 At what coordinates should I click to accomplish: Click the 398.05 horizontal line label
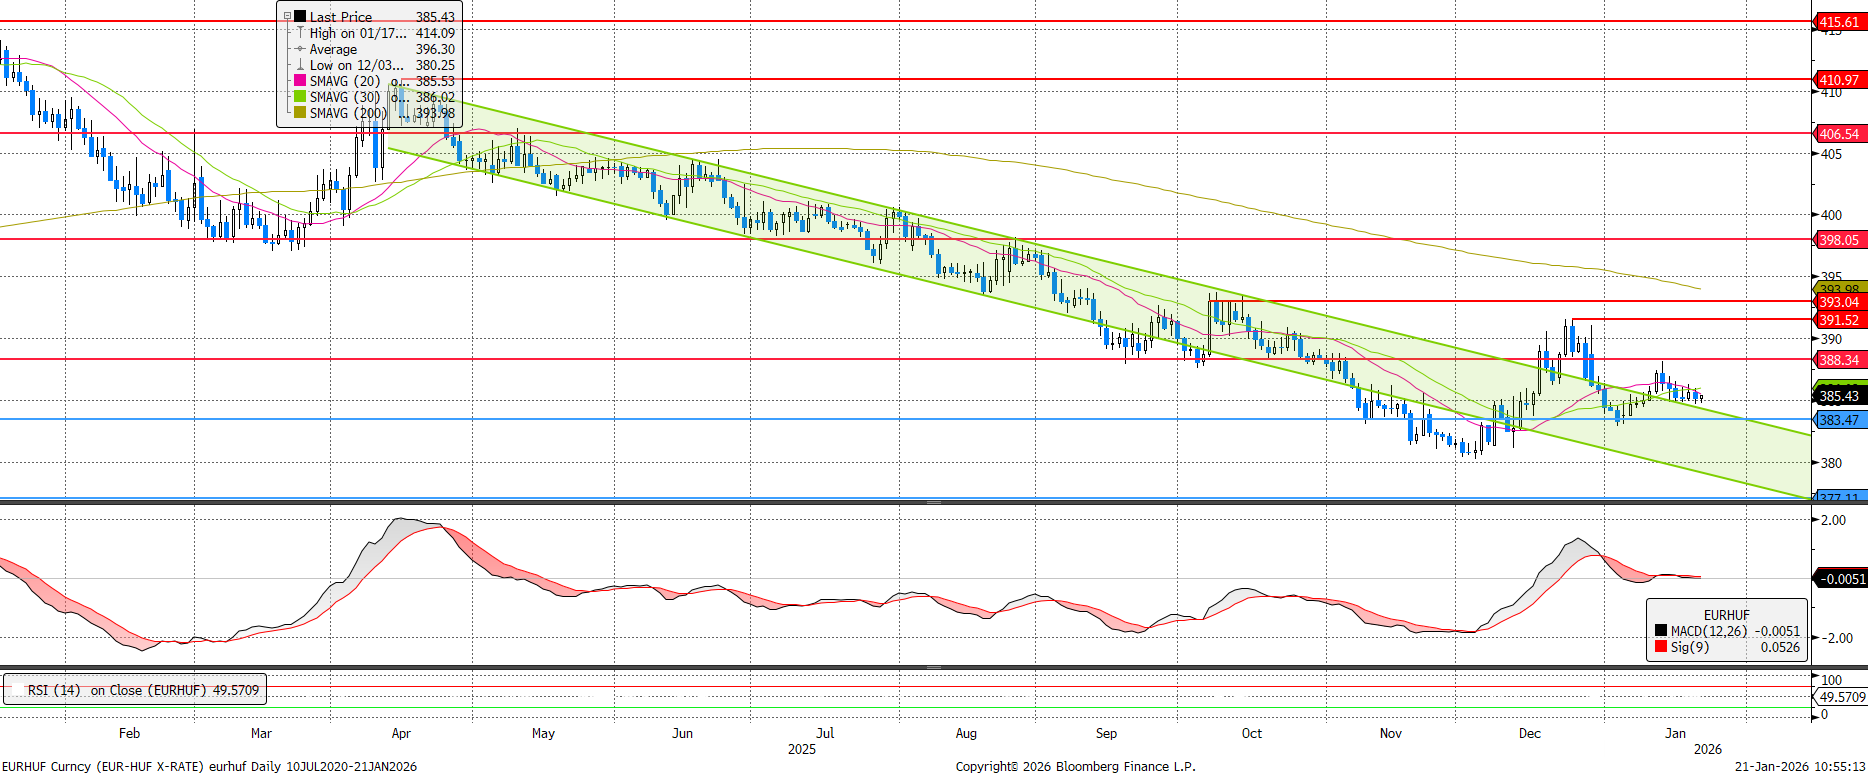[x=1839, y=240]
